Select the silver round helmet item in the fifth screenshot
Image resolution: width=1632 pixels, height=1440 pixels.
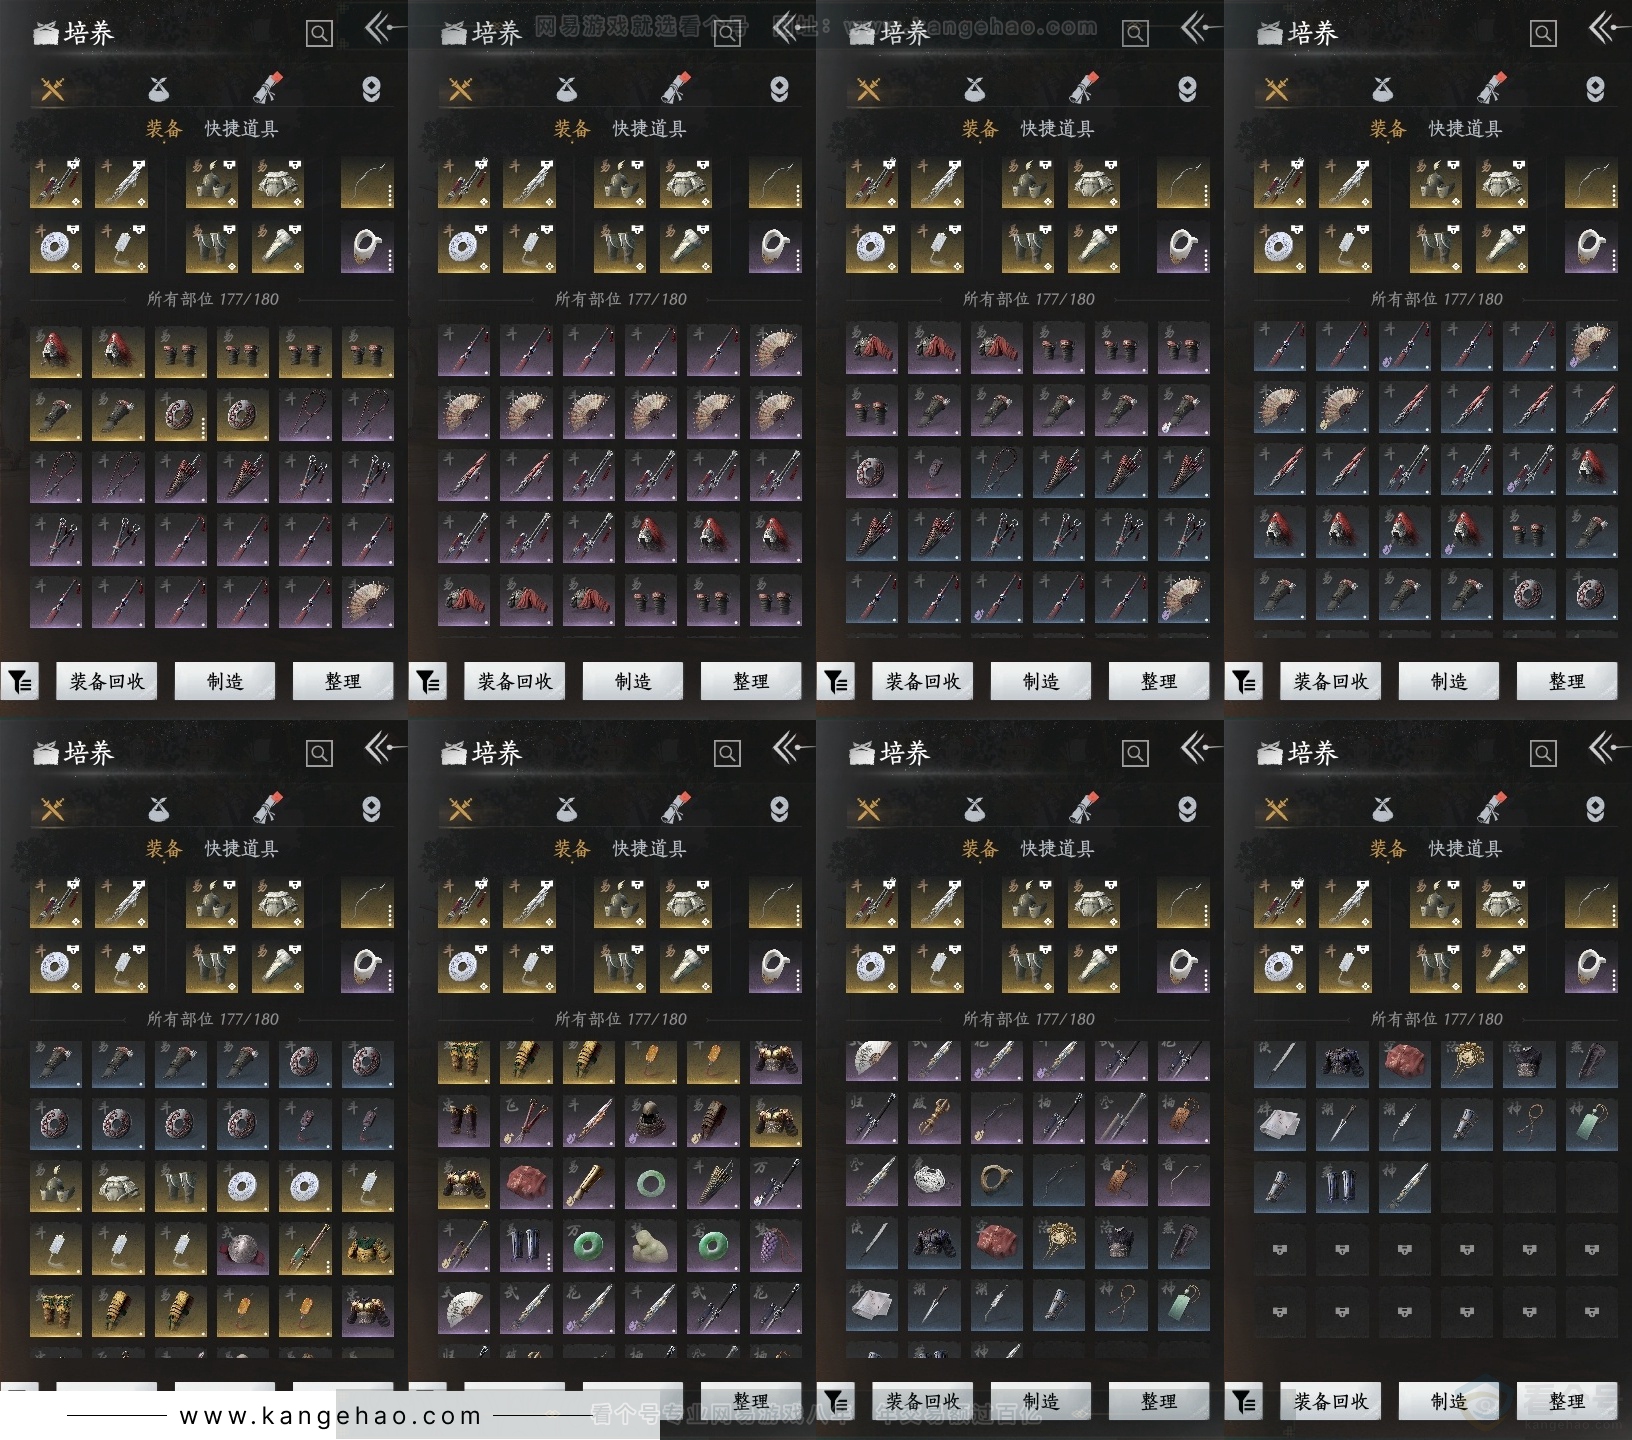243,1248
